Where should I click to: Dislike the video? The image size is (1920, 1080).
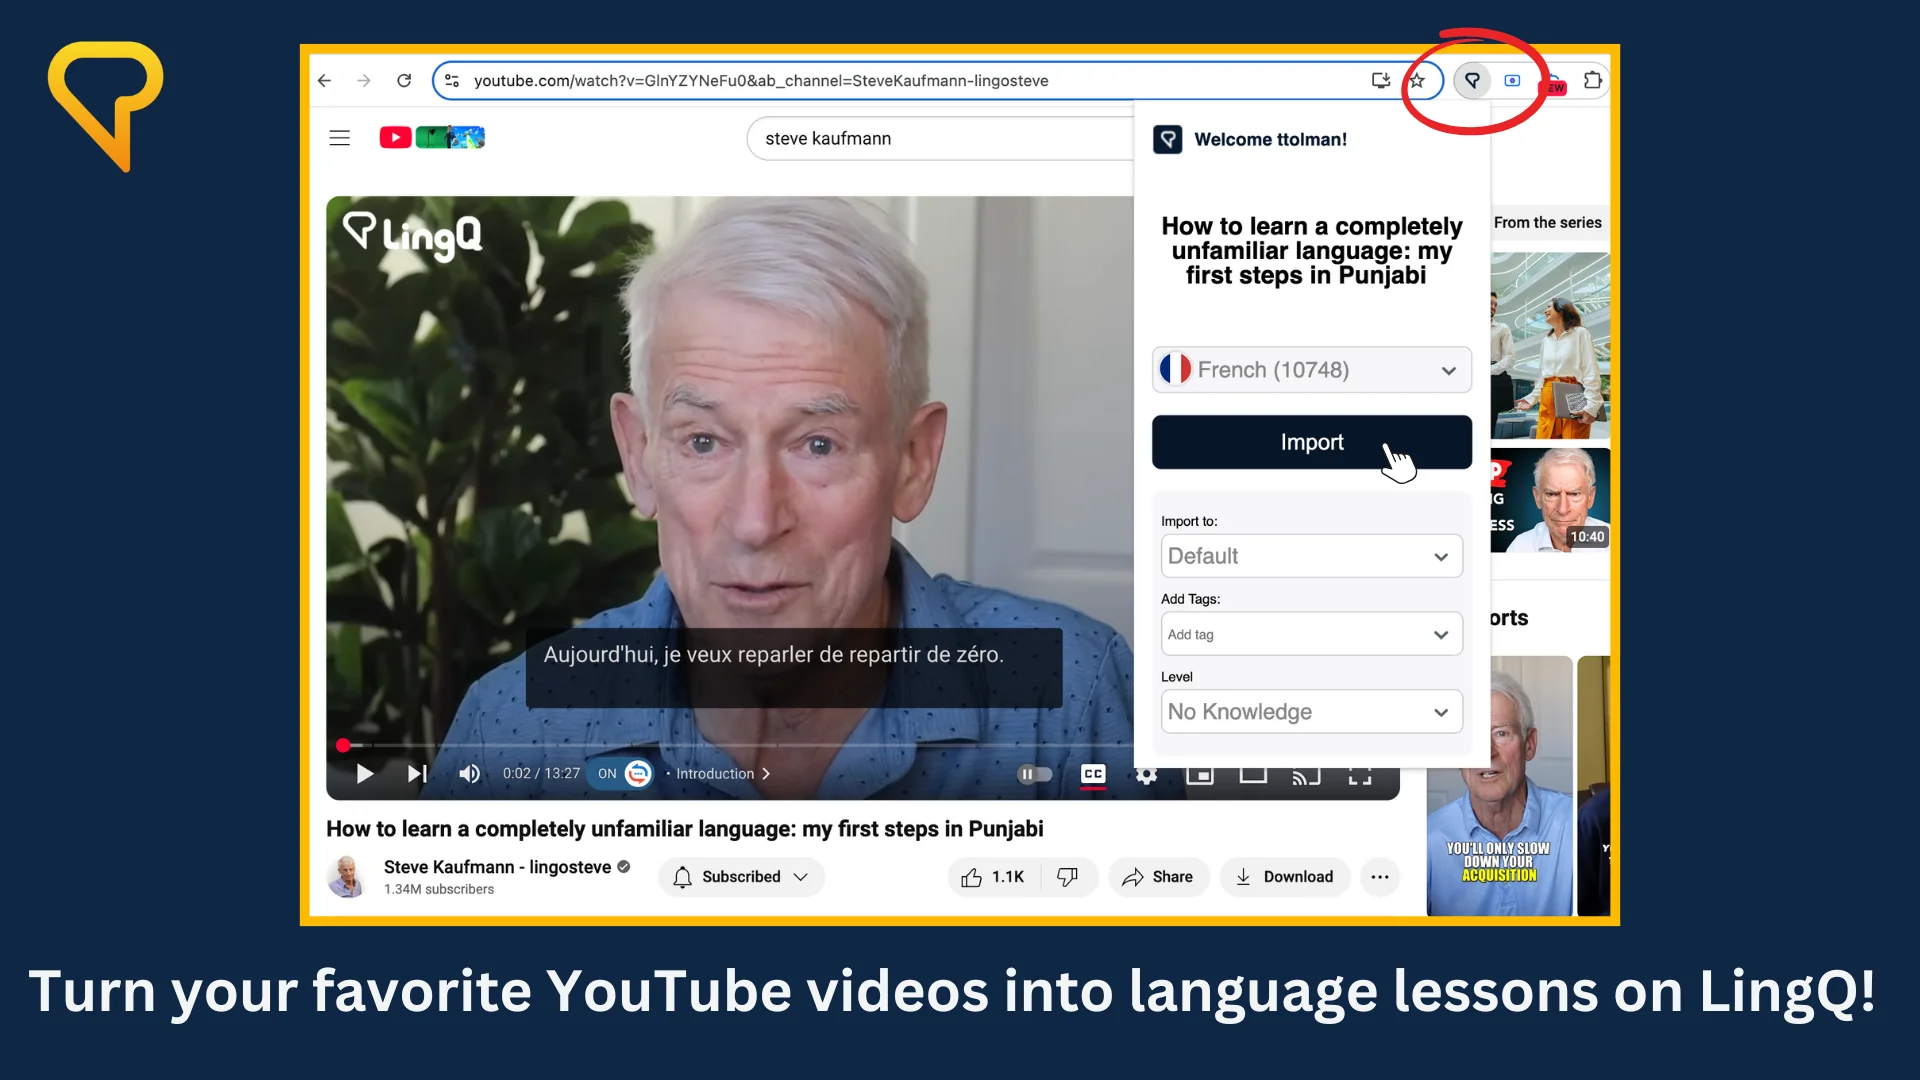coord(1068,877)
